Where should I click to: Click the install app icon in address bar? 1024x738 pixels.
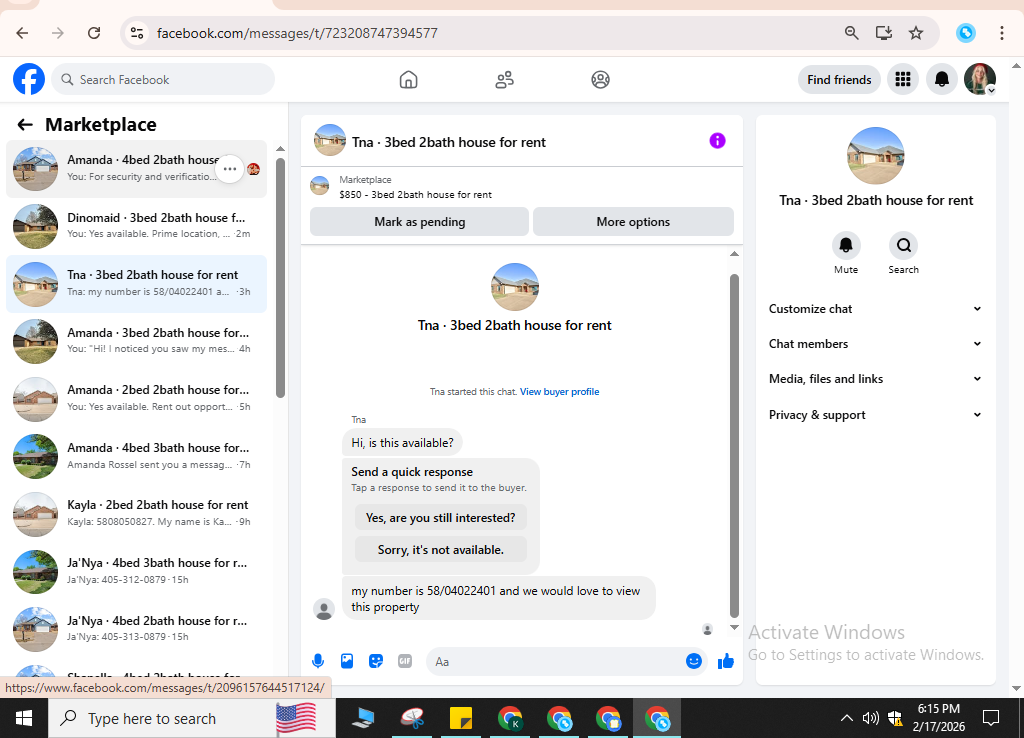pyautogui.click(x=884, y=33)
